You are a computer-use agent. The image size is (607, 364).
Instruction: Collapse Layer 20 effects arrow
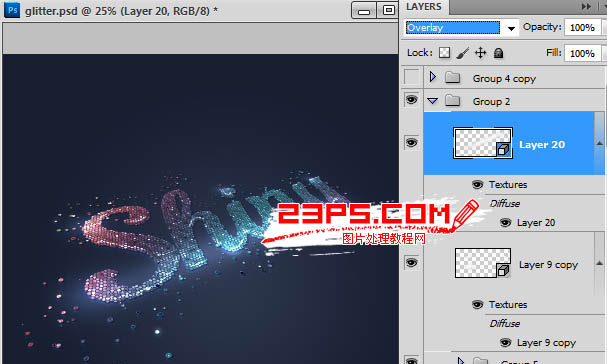pos(599,143)
